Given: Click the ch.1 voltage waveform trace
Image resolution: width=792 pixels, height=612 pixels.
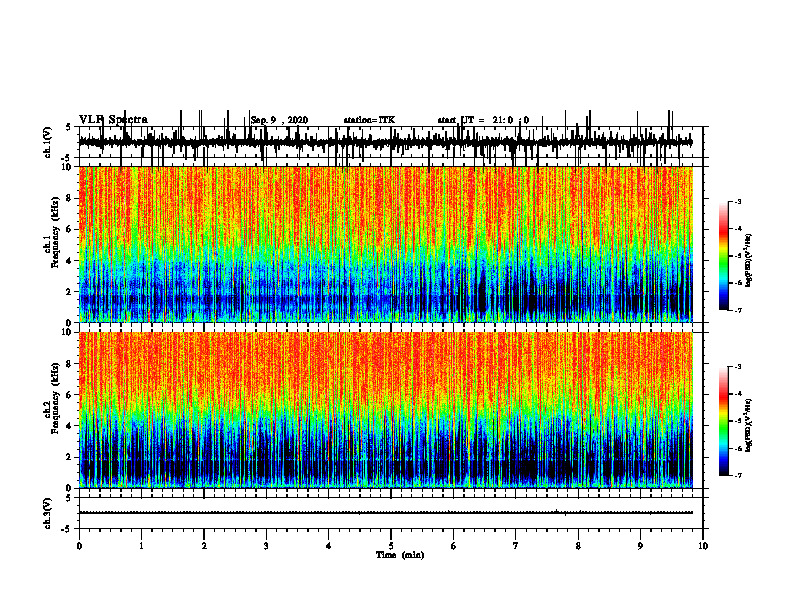Looking at the screenshot, I should (386, 142).
